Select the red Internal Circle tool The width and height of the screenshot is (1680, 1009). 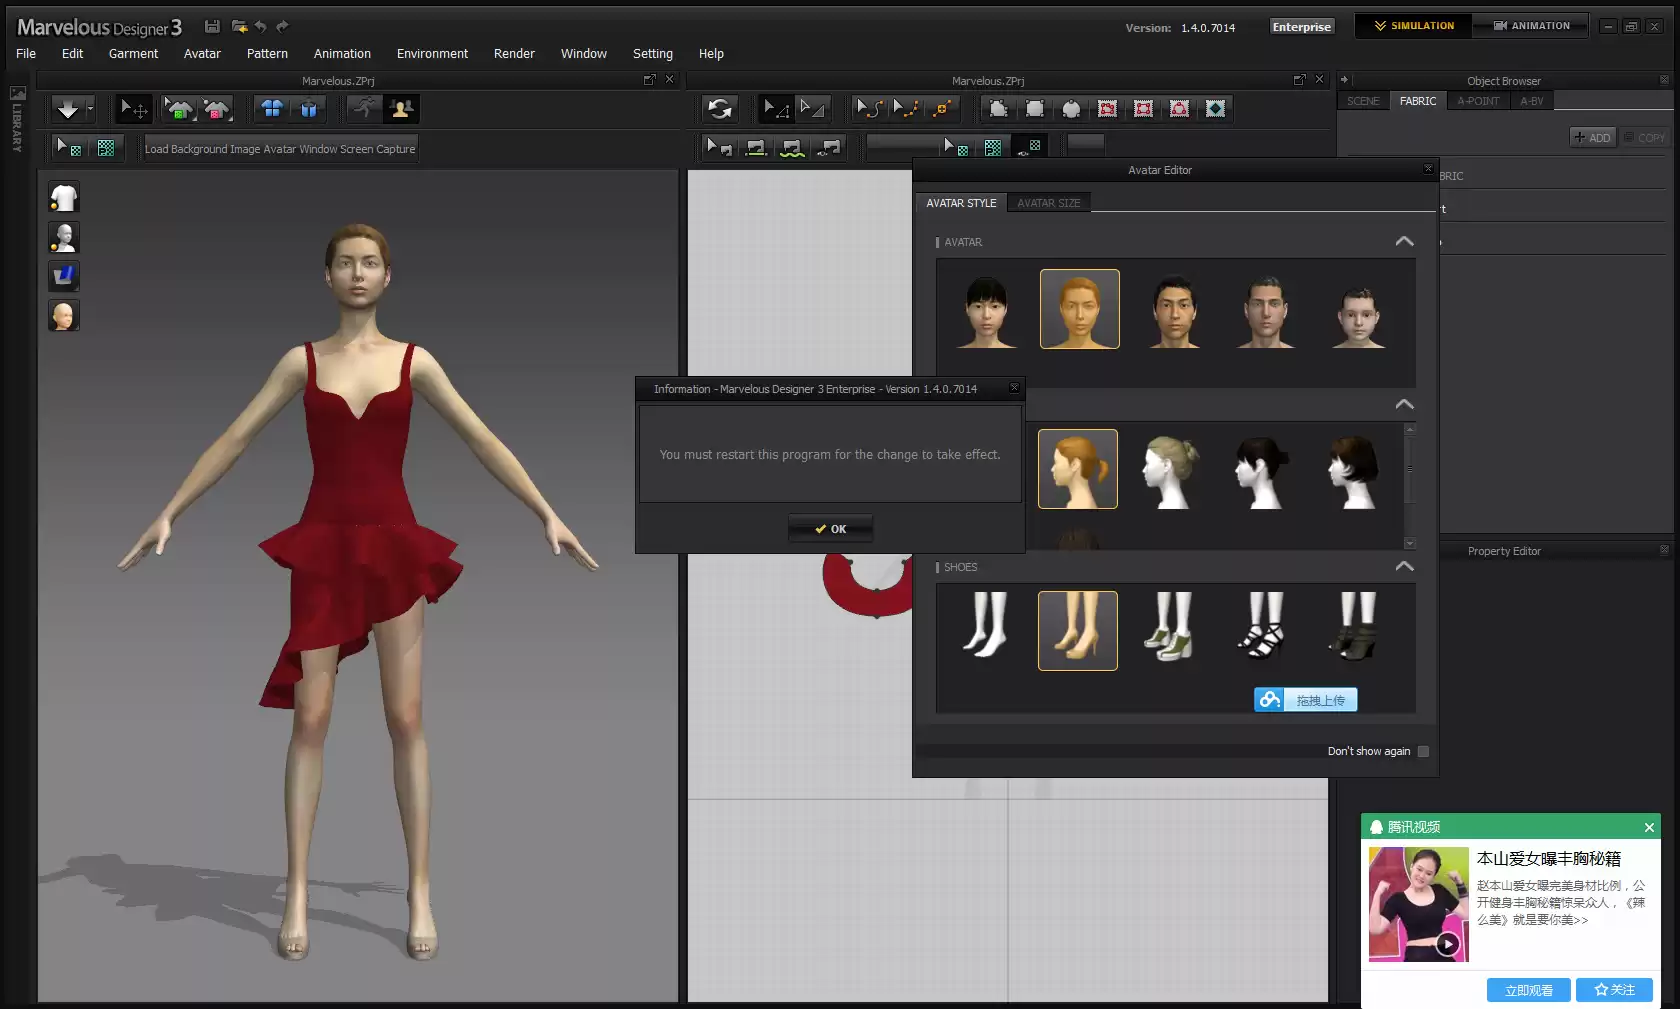[1179, 109]
